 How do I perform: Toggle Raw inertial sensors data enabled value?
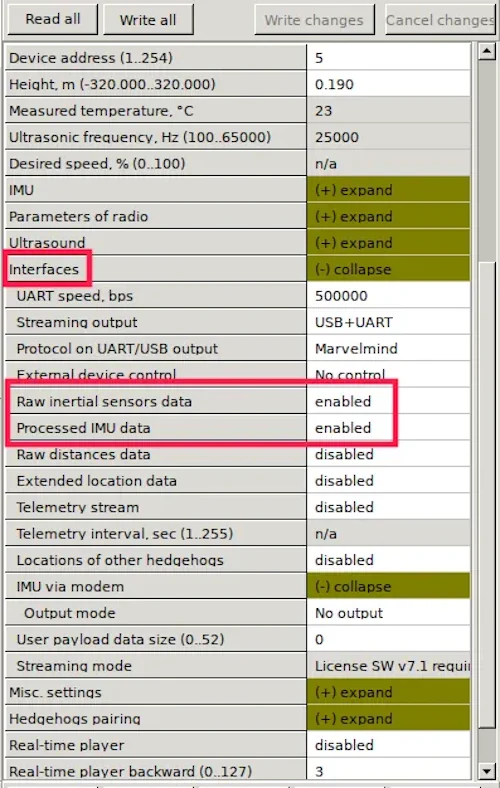[388, 402]
